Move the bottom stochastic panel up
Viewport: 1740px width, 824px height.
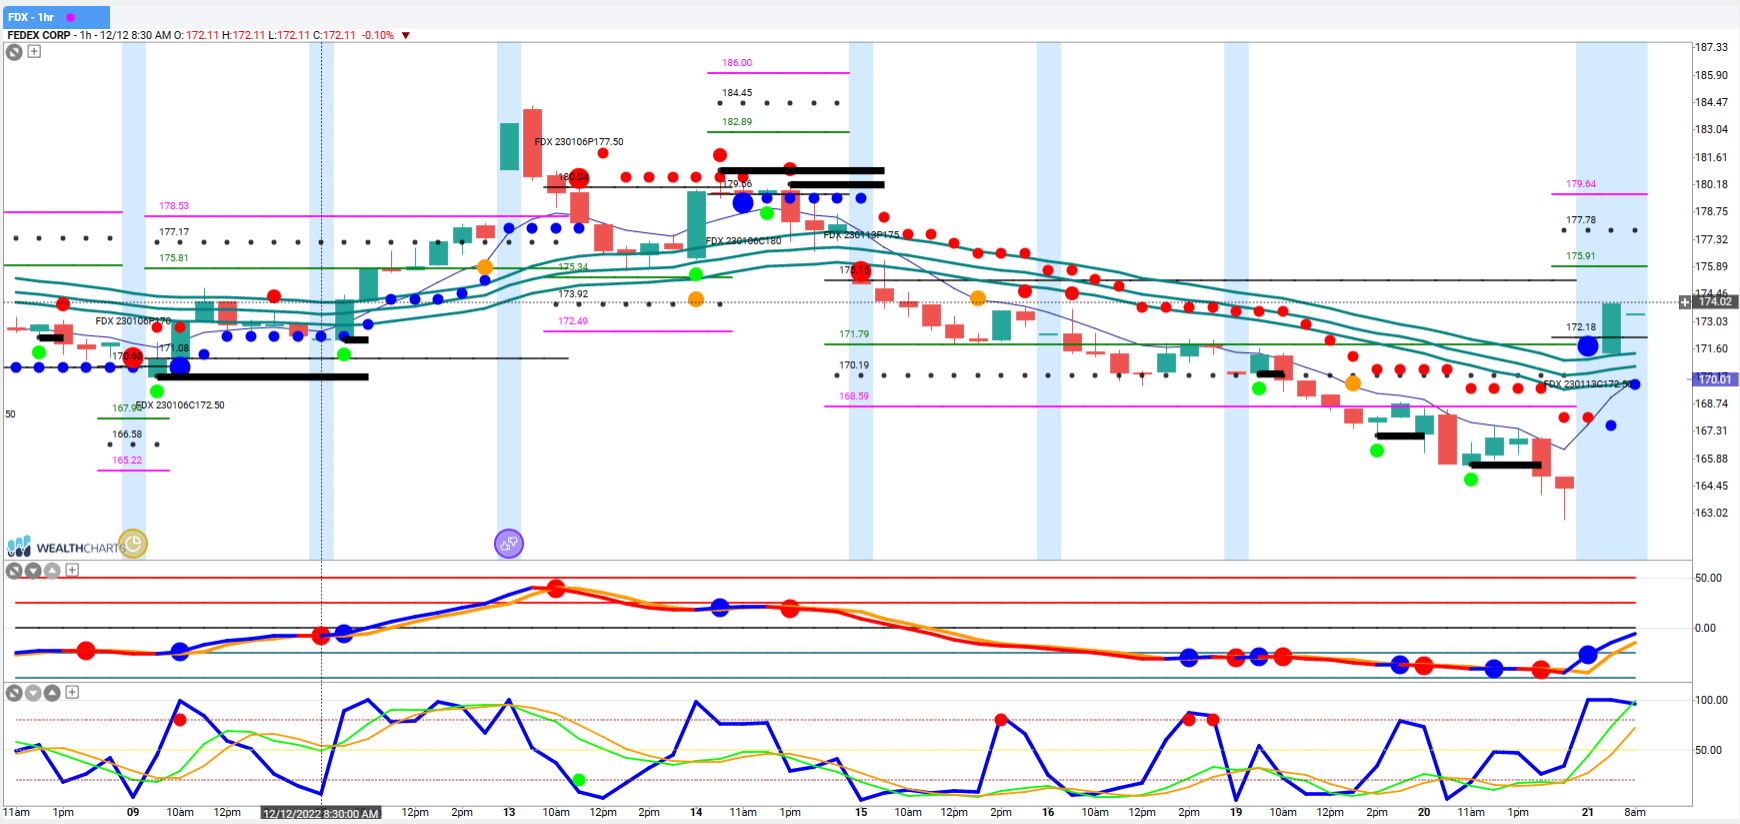[52, 693]
